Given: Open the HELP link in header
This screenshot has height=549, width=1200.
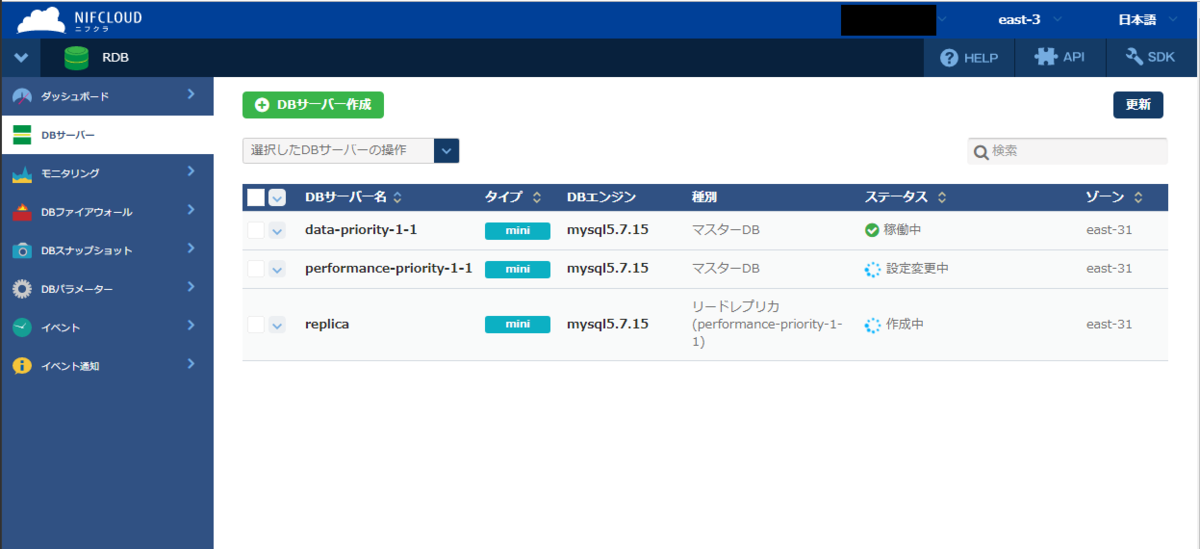Looking at the screenshot, I should point(969,58).
